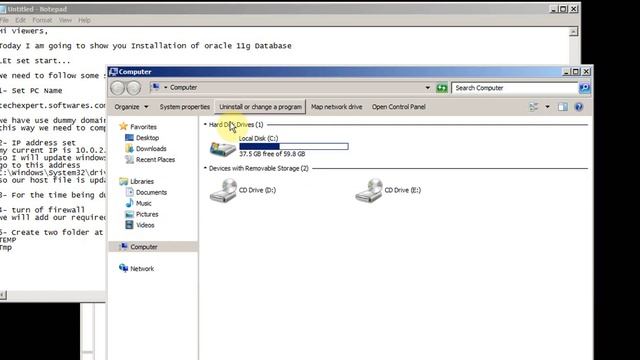Viewport: 640px width, 360px height.
Task: Select the CD Drive (D:) icon
Action: [223, 190]
